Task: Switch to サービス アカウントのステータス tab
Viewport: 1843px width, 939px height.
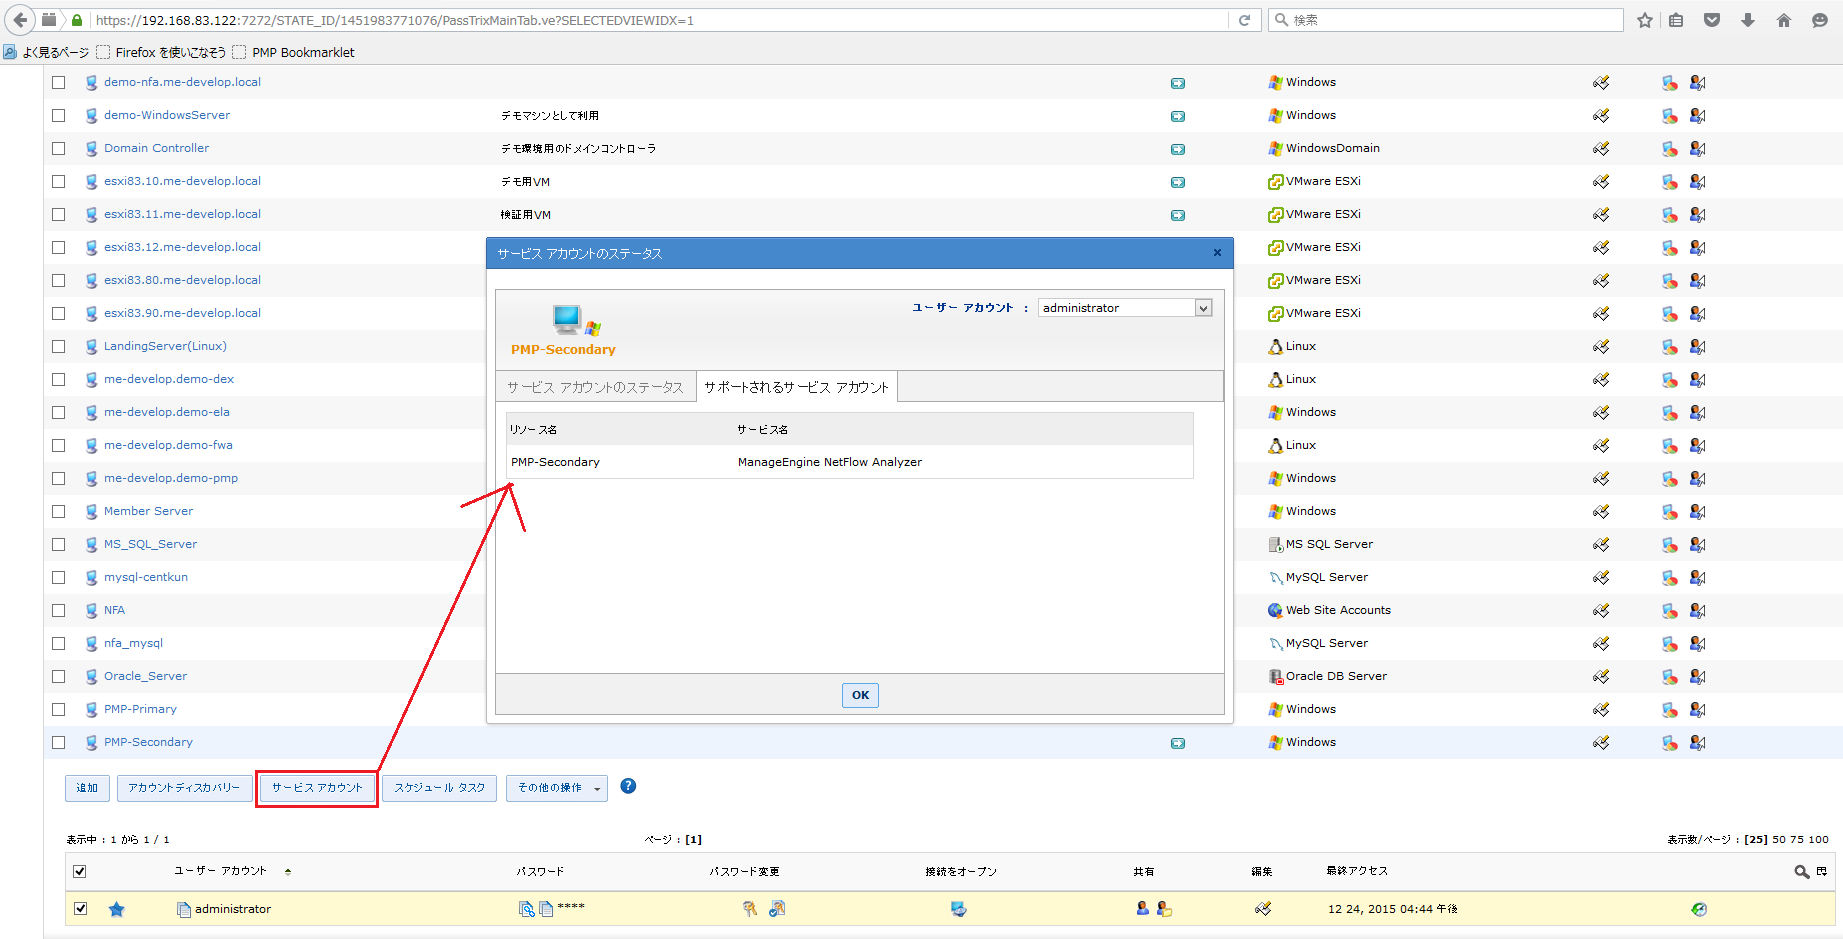Action: (595, 387)
